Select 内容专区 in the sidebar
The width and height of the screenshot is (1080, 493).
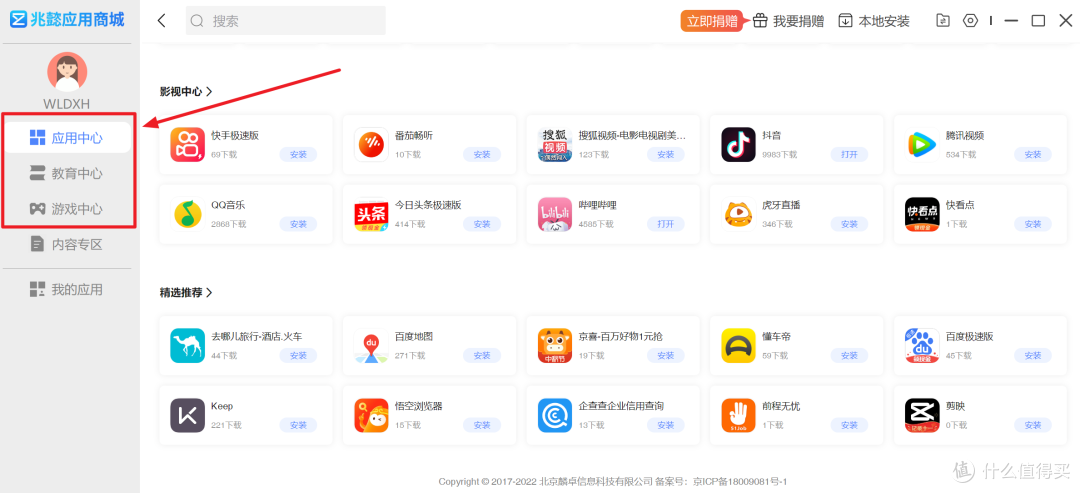tap(67, 244)
